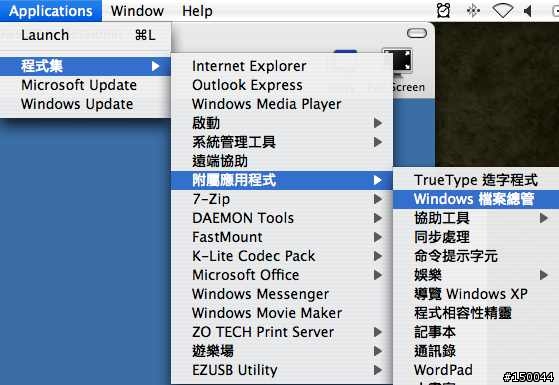Open Windows 檔案總管
The height and width of the screenshot is (385, 559).
(476, 199)
